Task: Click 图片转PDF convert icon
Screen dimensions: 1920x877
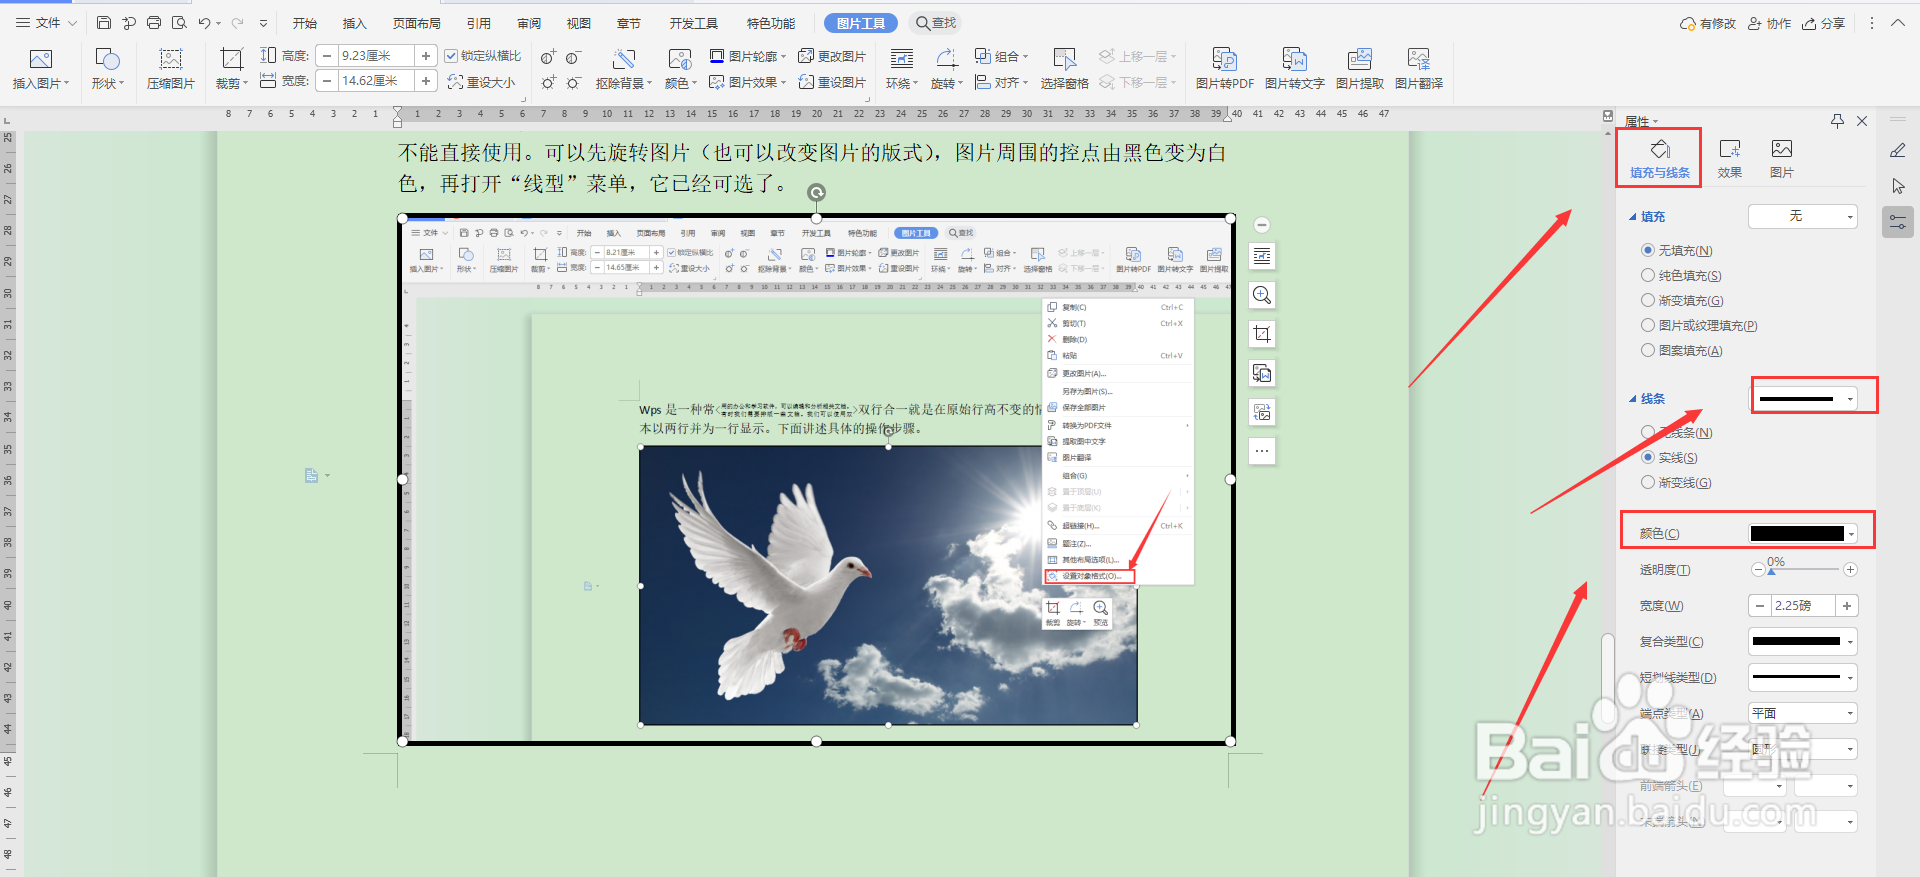Action: tap(1225, 60)
